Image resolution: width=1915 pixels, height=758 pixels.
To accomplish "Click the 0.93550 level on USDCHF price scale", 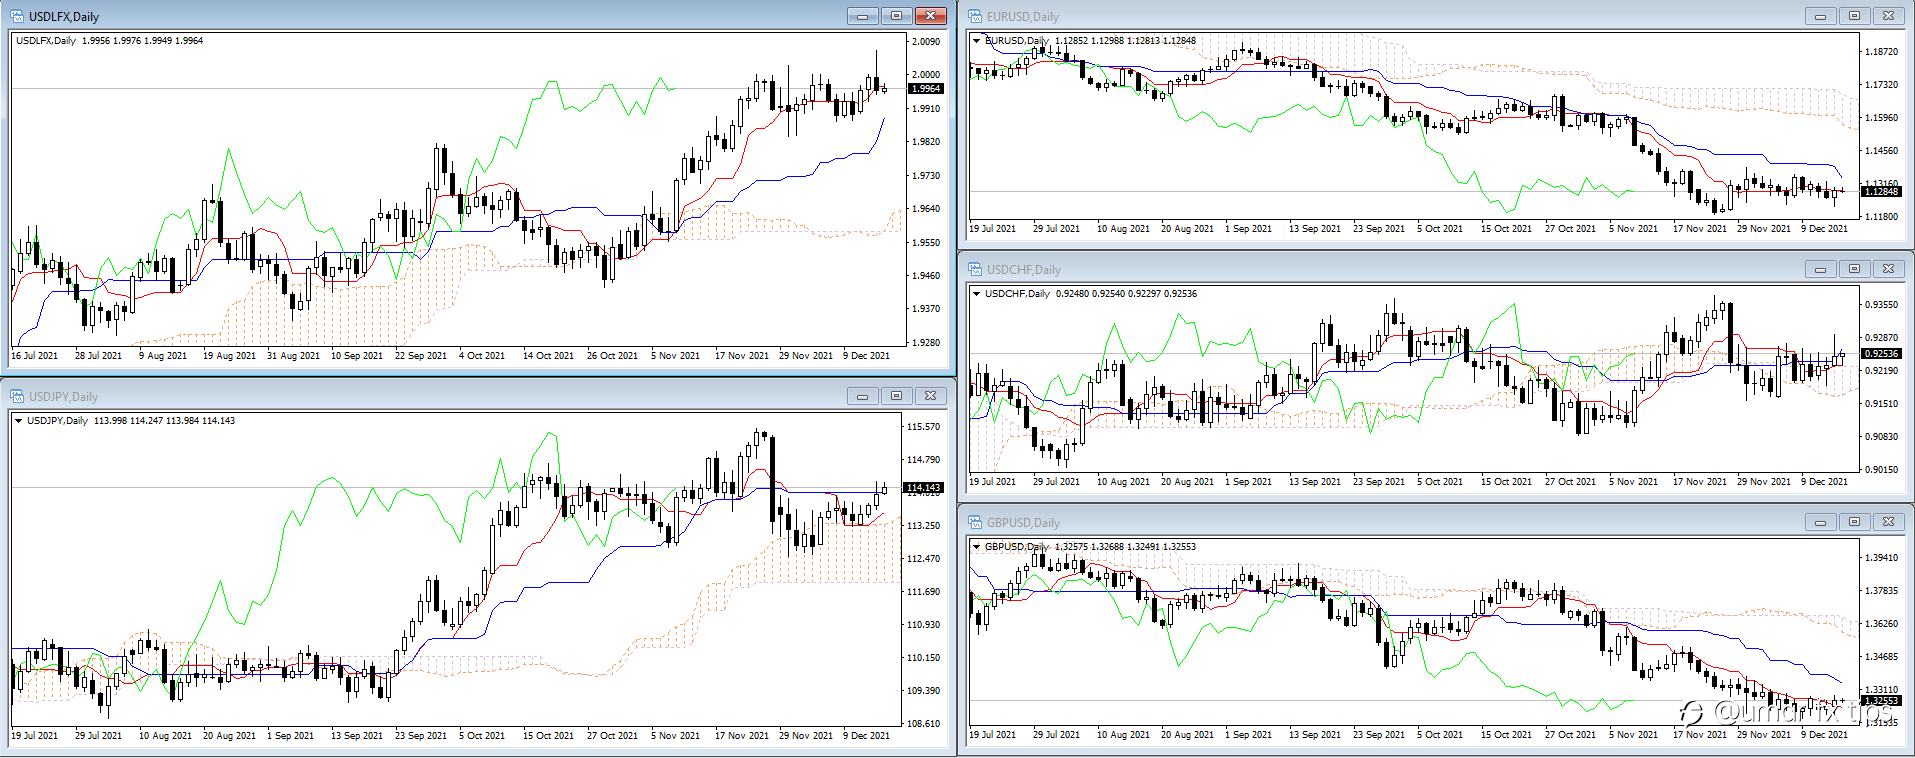I will click(1881, 304).
